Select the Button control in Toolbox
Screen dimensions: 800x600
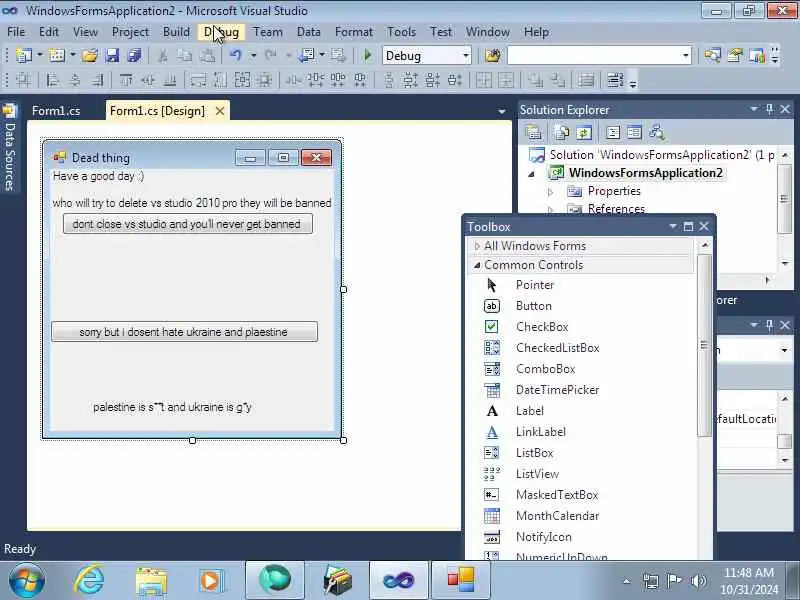[534, 306]
